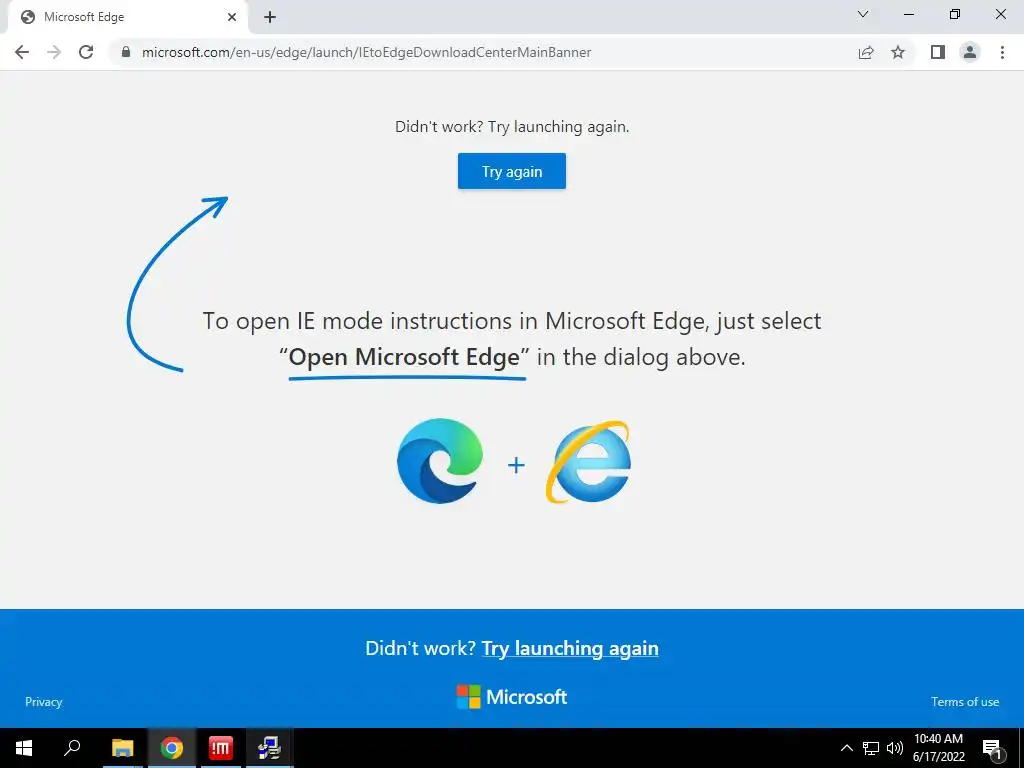
Task: Open the side panel icon
Action: point(938,52)
